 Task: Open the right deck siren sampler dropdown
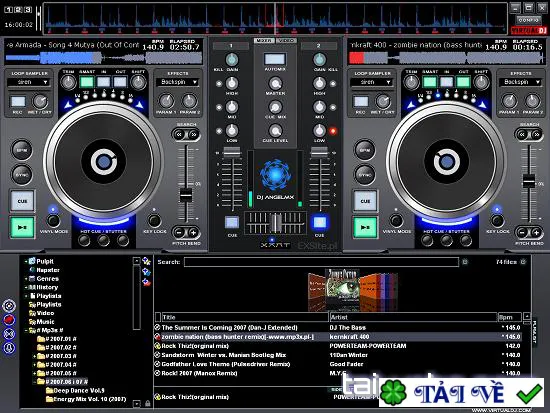372,82
